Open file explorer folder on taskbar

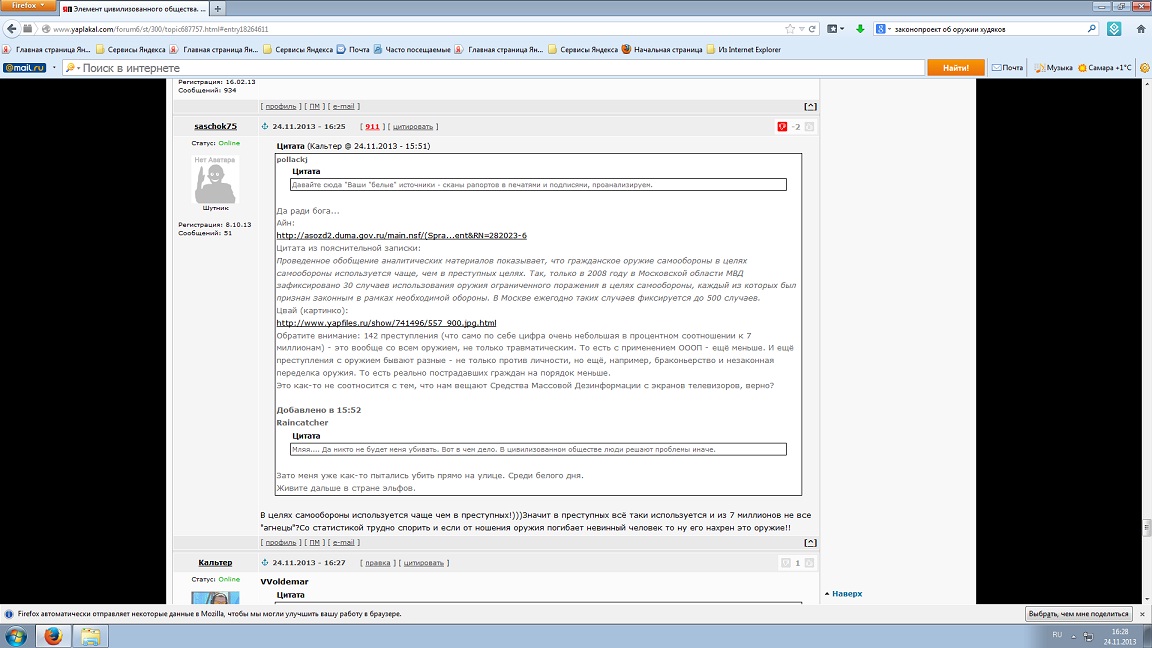pyautogui.click(x=90, y=636)
